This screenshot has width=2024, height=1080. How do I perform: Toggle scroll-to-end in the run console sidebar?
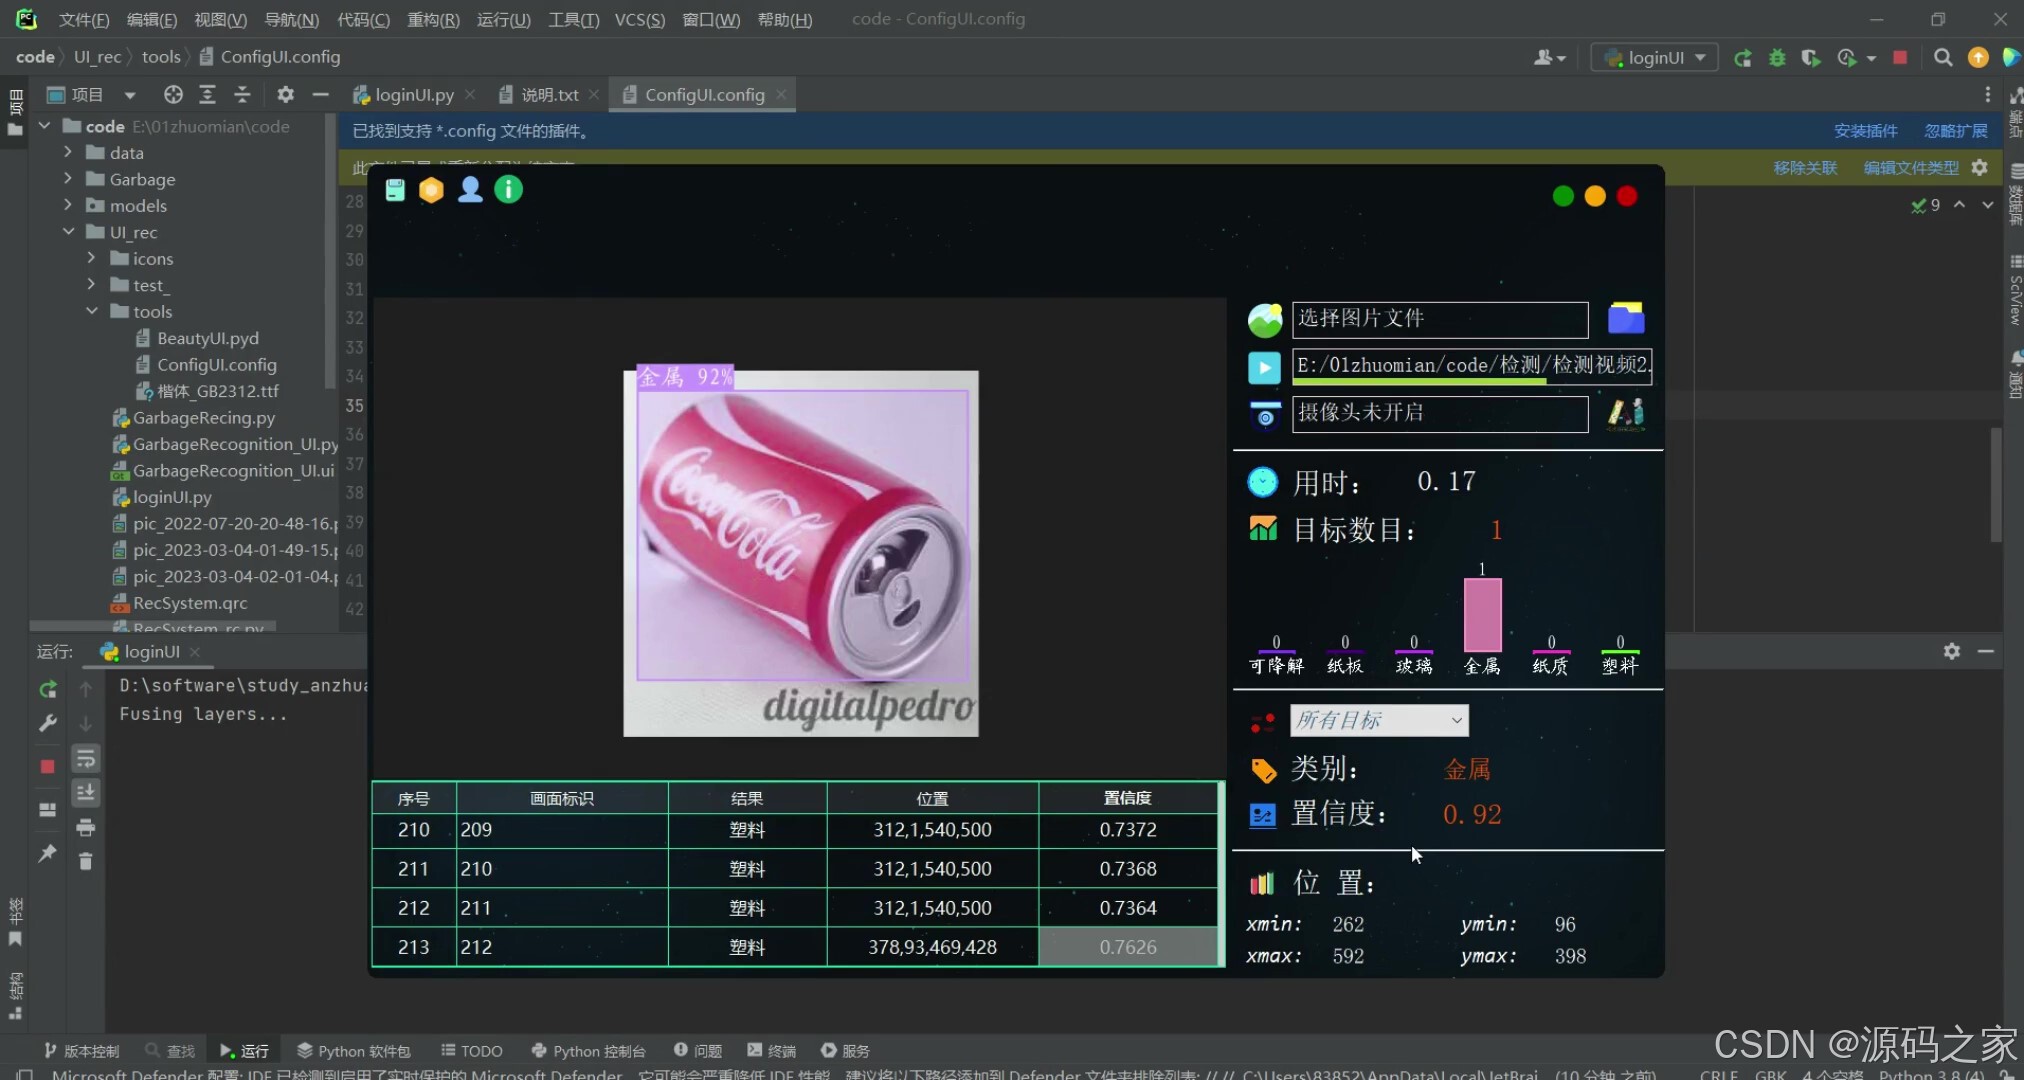coord(86,793)
